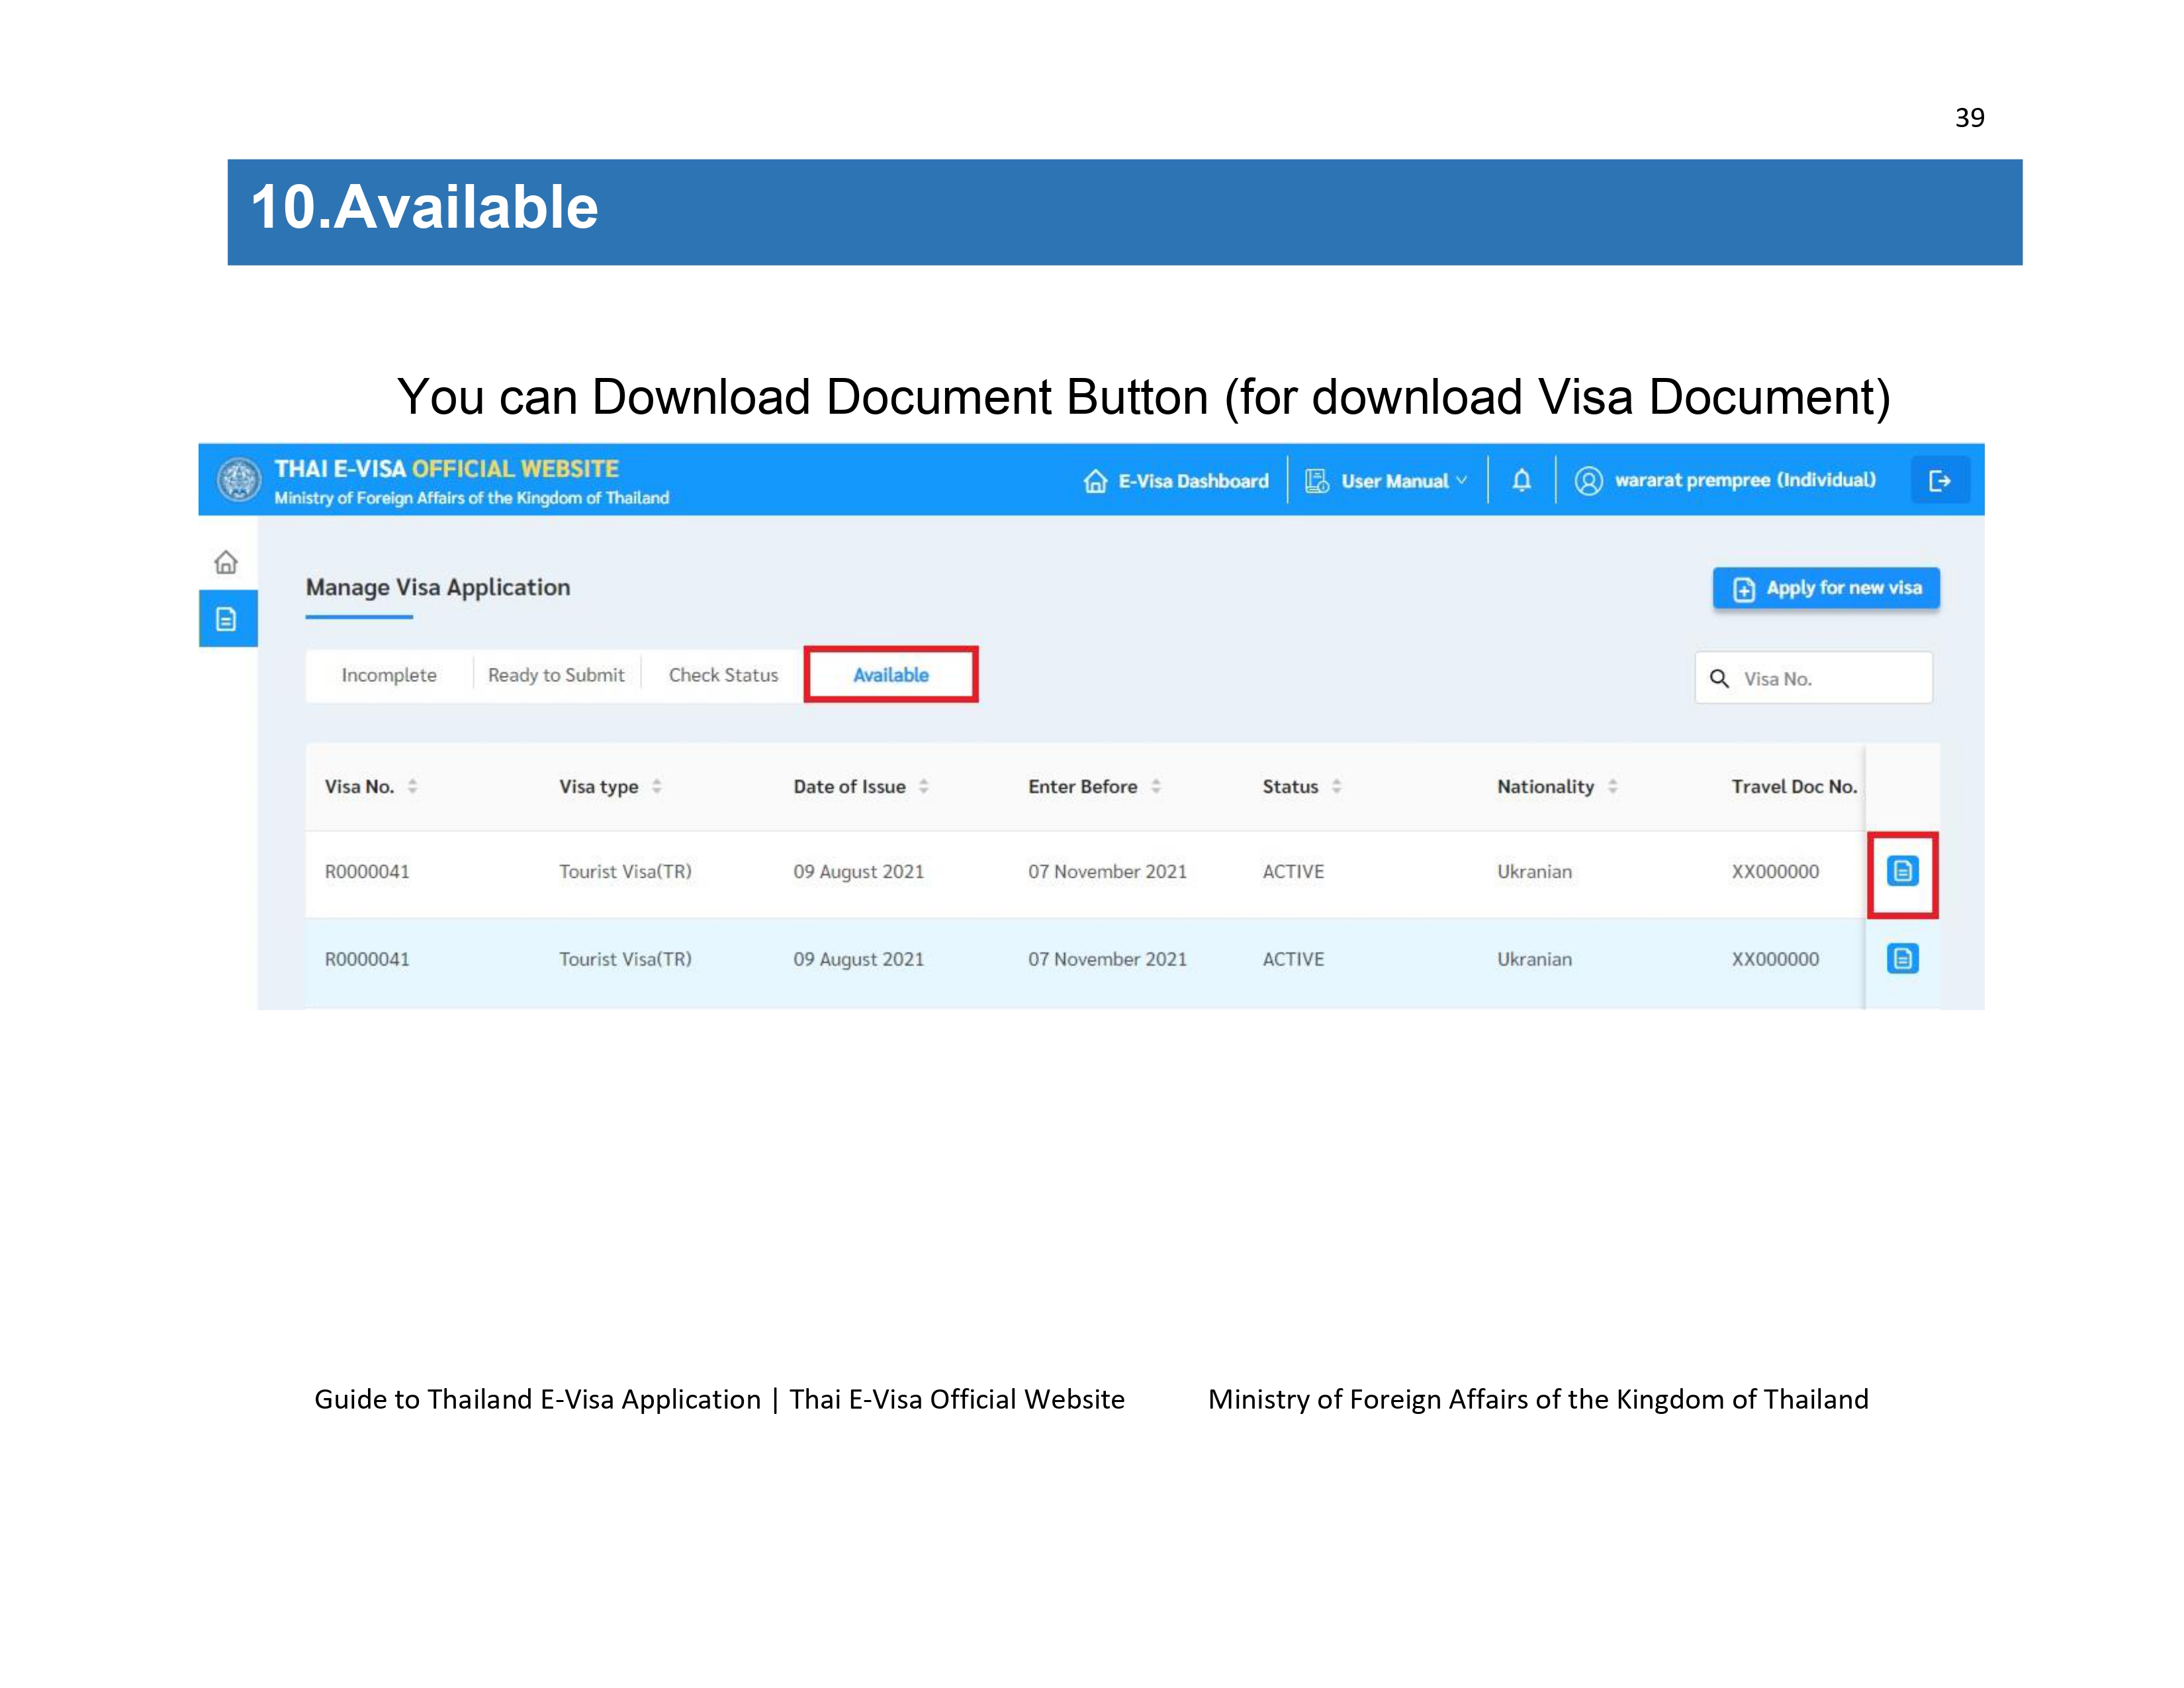Click Apply for new visa button

pos(1826,588)
